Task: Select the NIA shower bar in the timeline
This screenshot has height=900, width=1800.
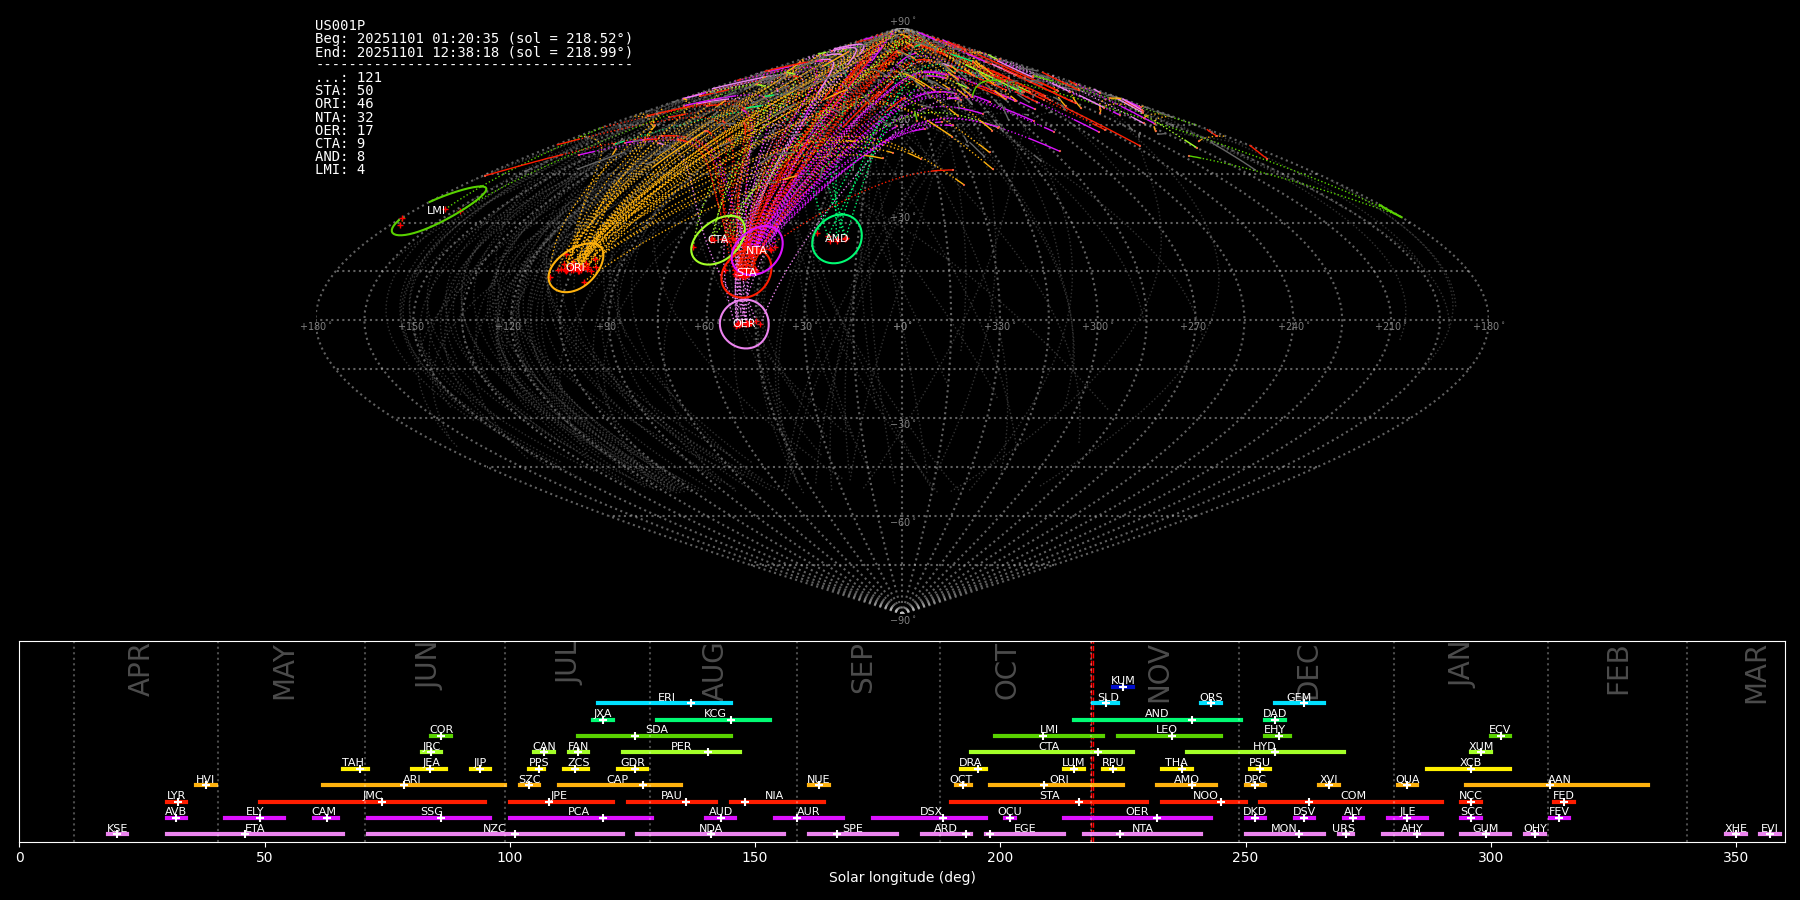Action: point(777,802)
